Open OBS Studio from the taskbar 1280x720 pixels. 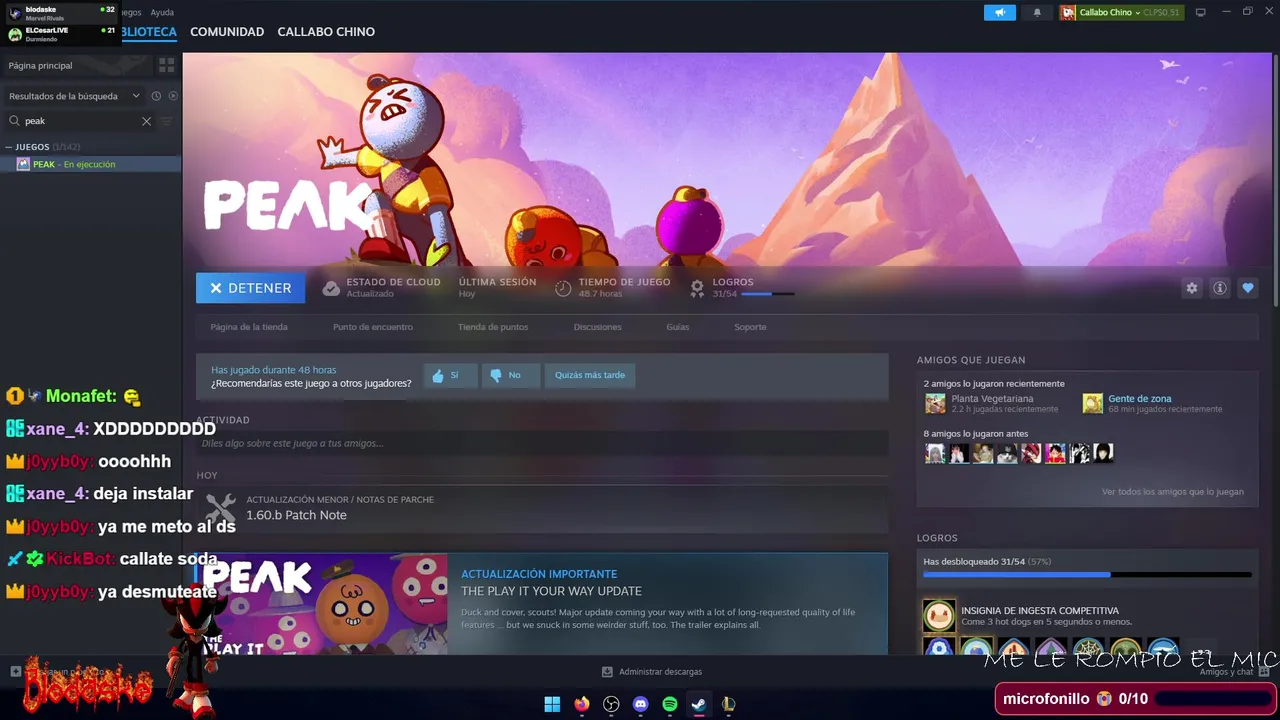click(x=611, y=704)
